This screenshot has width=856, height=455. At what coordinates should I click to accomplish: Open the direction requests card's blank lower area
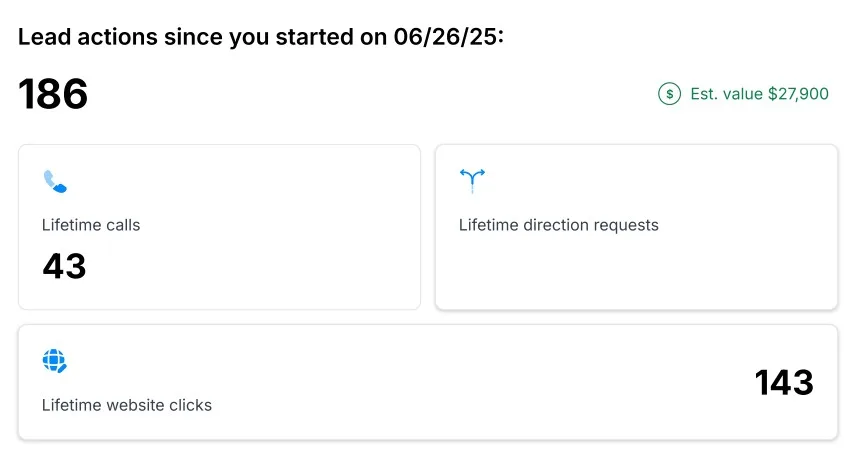(x=636, y=275)
